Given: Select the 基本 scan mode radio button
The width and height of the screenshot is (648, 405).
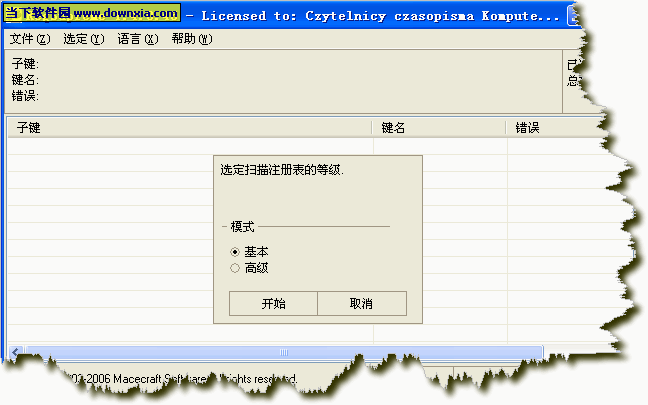Looking at the screenshot, I should coord(235,252).
